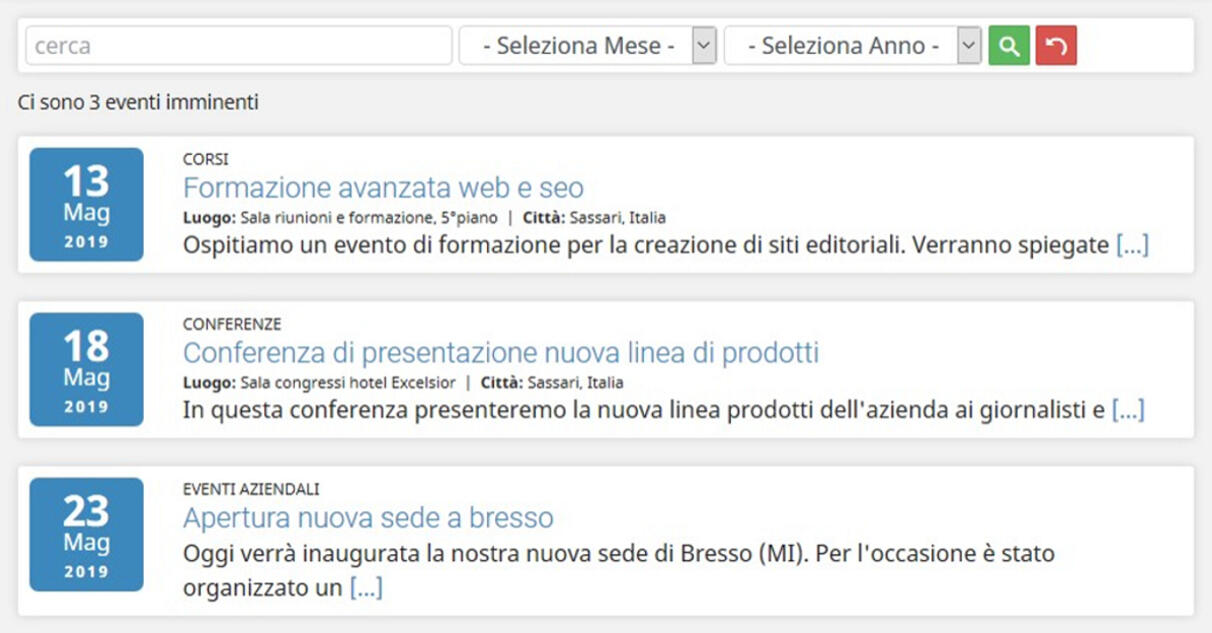Open Formazione avanzata web e seo event
The width and height of the screenshot is (1212, 633).
pyautogui.click(x=383, y=188)
